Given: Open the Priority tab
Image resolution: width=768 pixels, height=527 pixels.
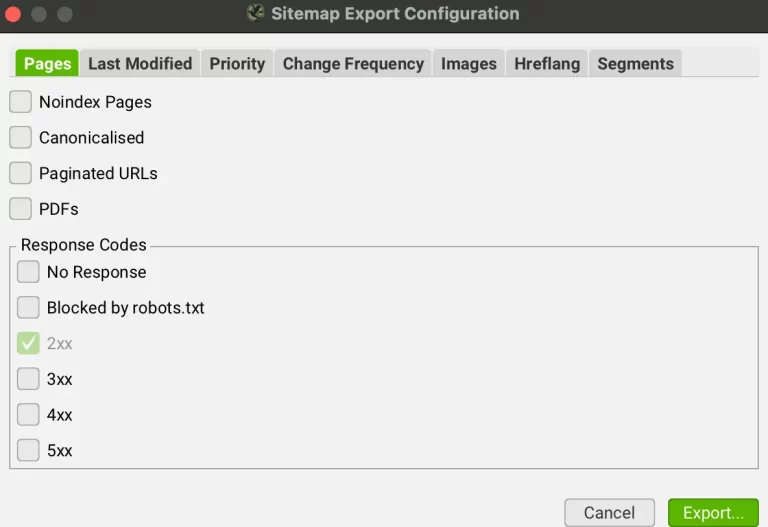Looking at the screenshot, I should tap(237, 64).
